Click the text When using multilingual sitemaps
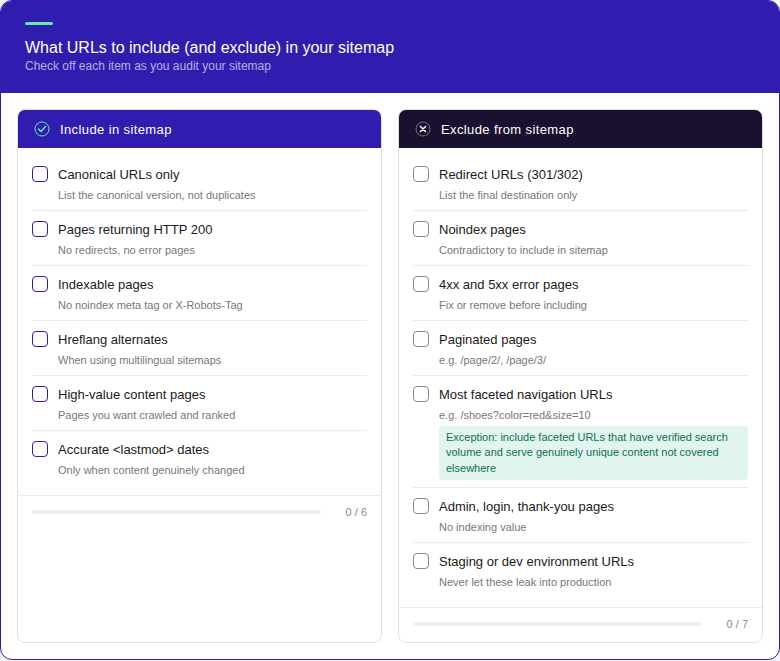This screenshot has height=661, width=780. click(139, 360)
